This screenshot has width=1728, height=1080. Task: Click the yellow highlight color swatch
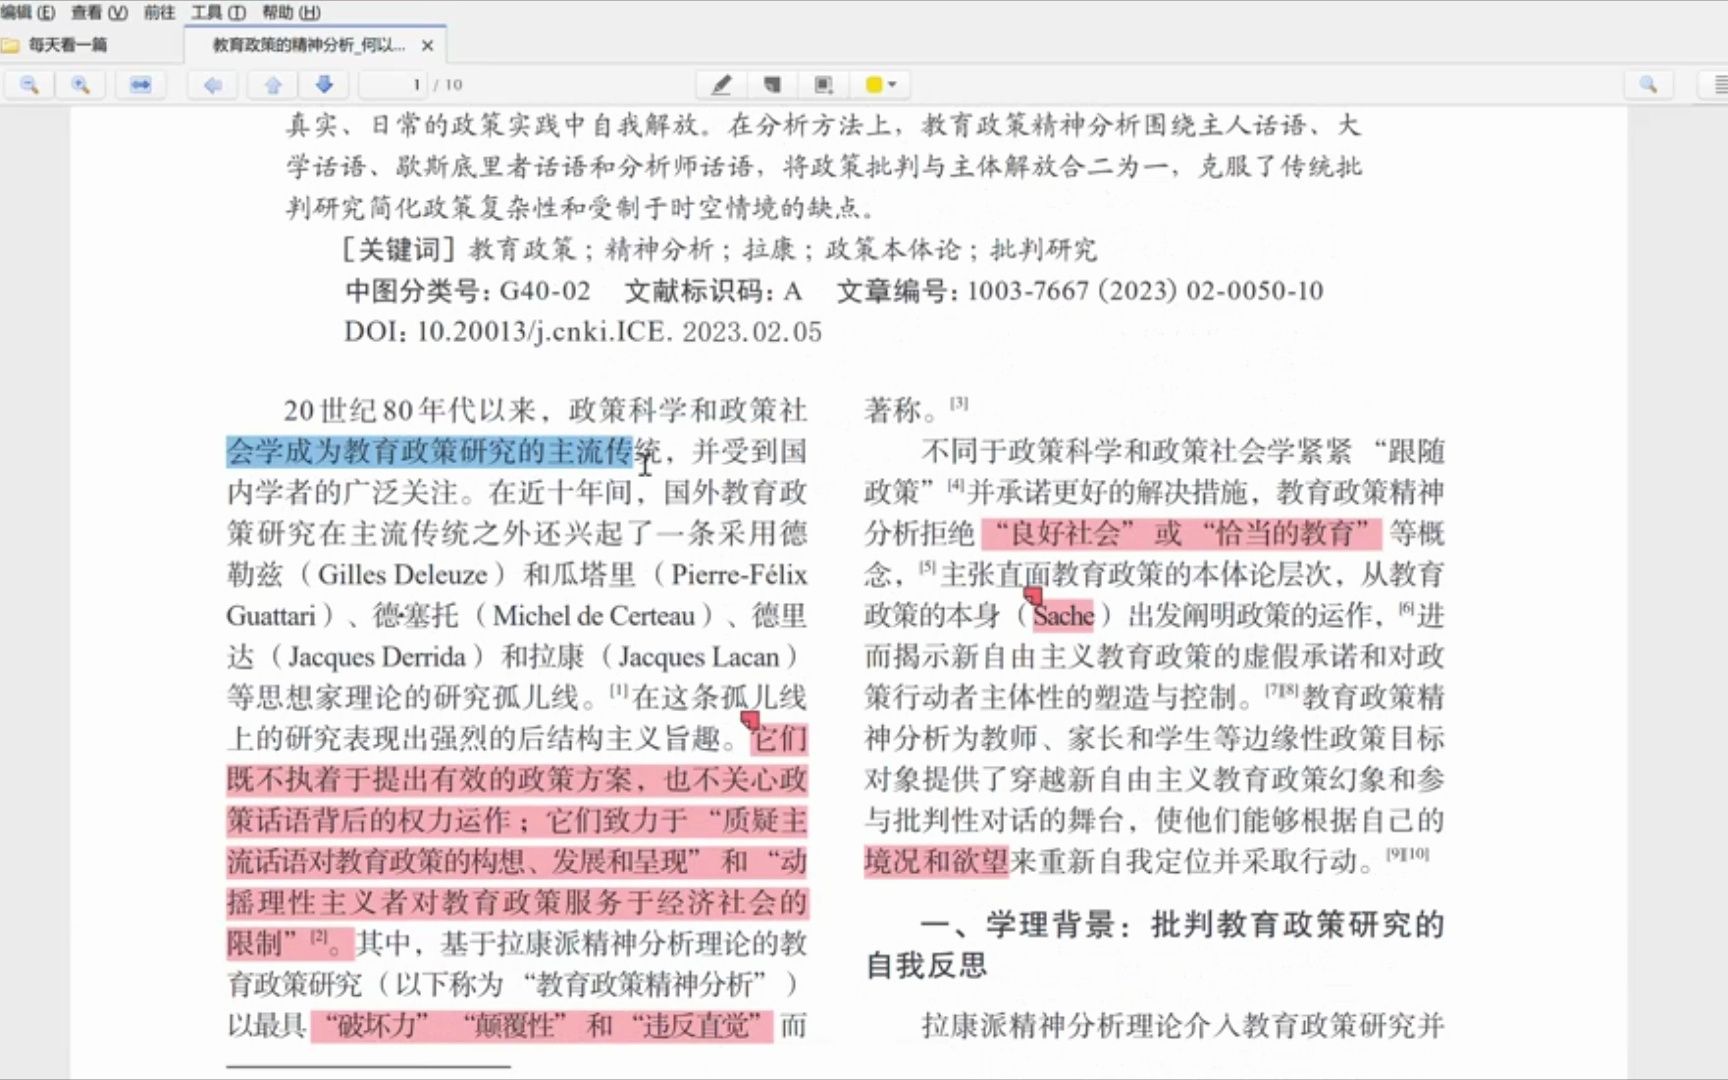click(874, 85)
